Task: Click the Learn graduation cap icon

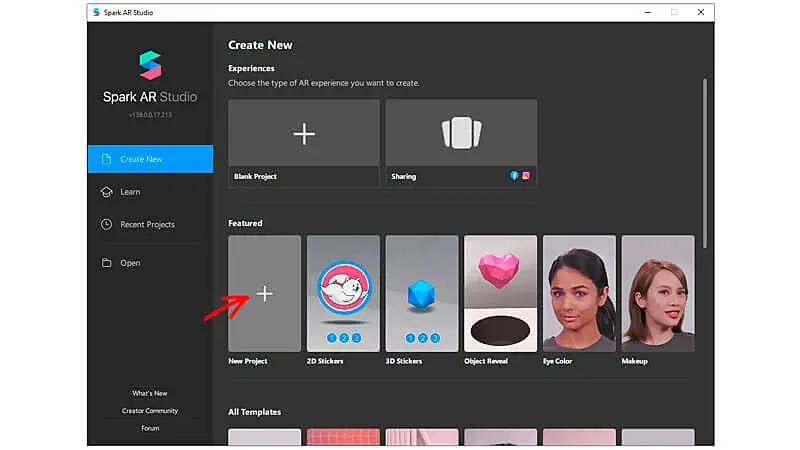Action: (x=106, y=192)
